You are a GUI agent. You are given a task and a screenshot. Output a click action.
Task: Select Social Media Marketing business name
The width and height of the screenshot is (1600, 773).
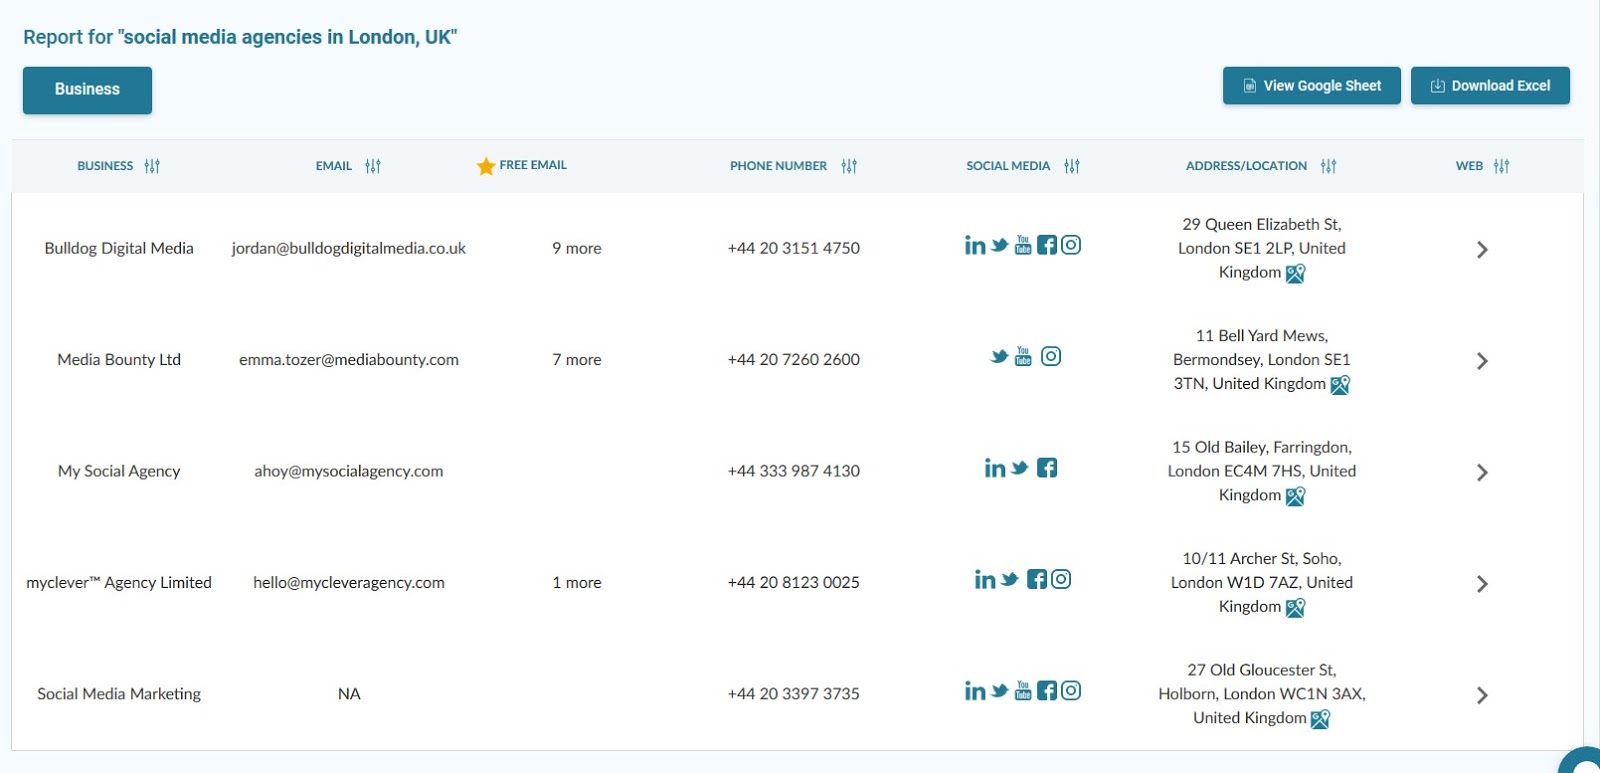coord(119,694)
